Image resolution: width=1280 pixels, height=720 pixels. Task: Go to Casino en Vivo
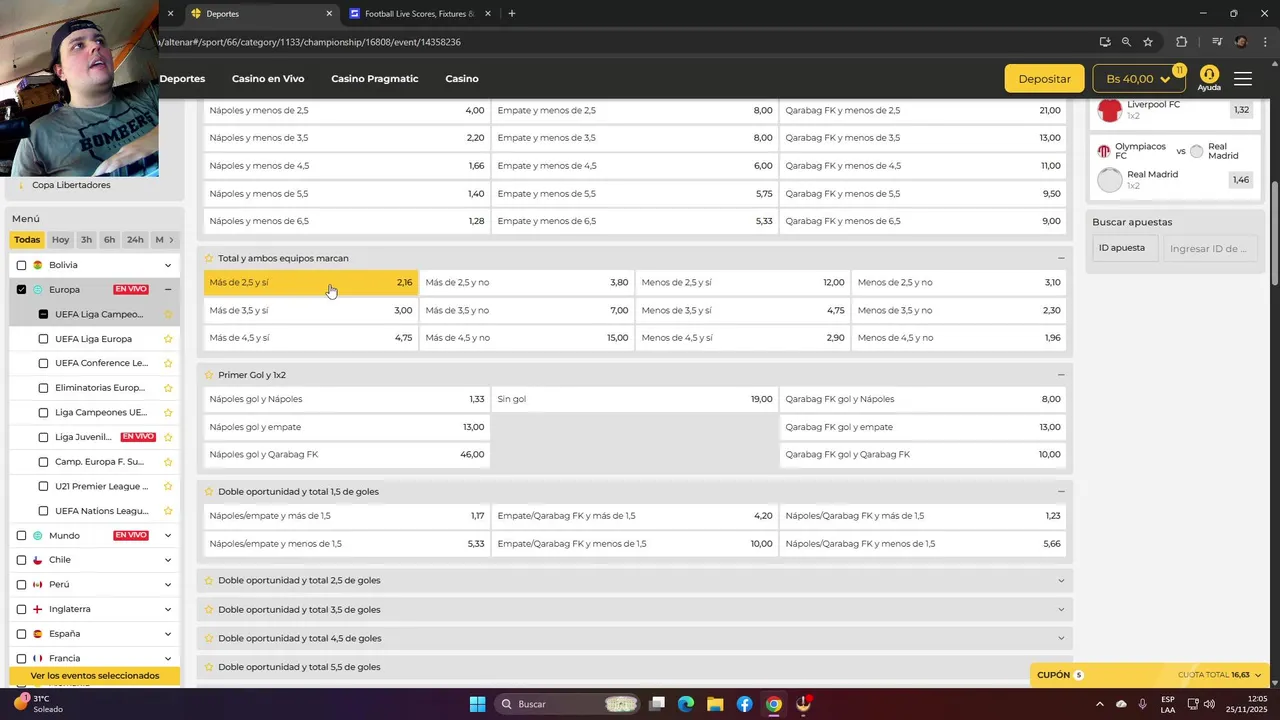coord(268,79)
